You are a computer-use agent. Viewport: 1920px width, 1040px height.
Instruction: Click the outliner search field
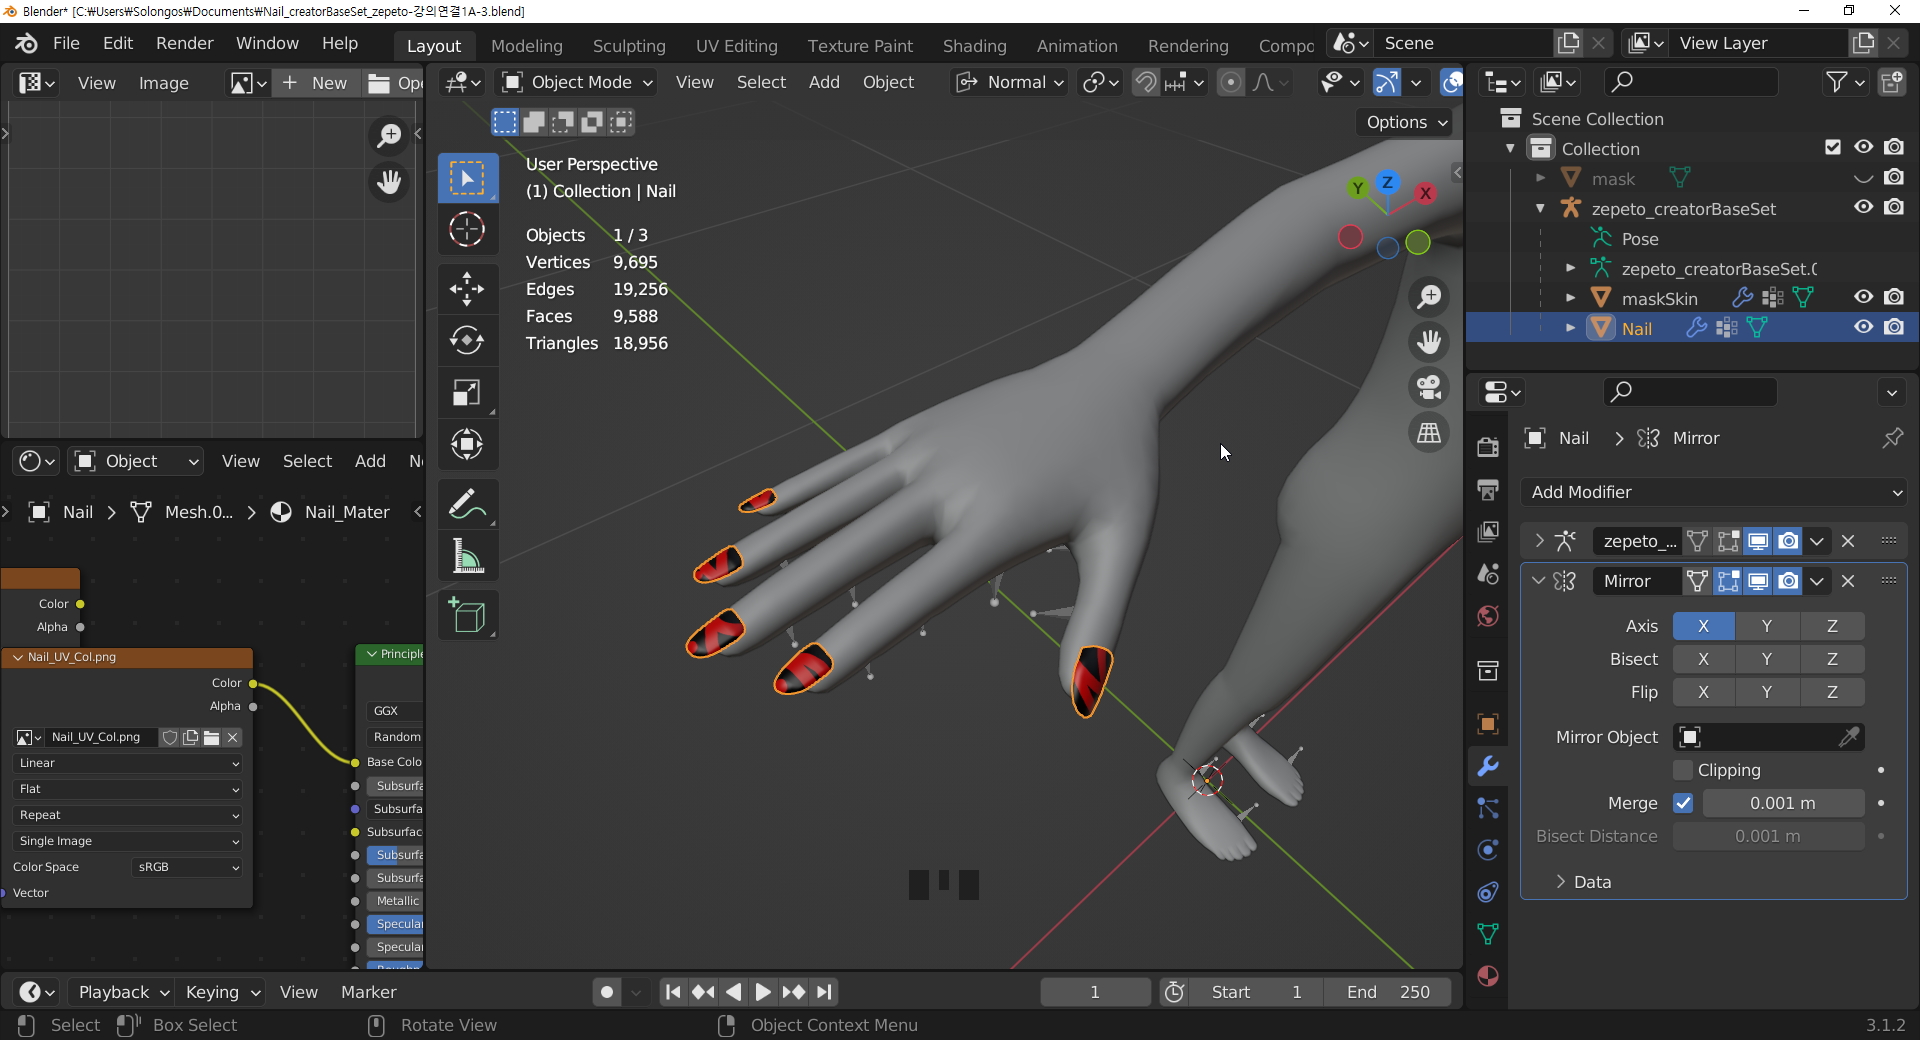(x=1690, y=82)
